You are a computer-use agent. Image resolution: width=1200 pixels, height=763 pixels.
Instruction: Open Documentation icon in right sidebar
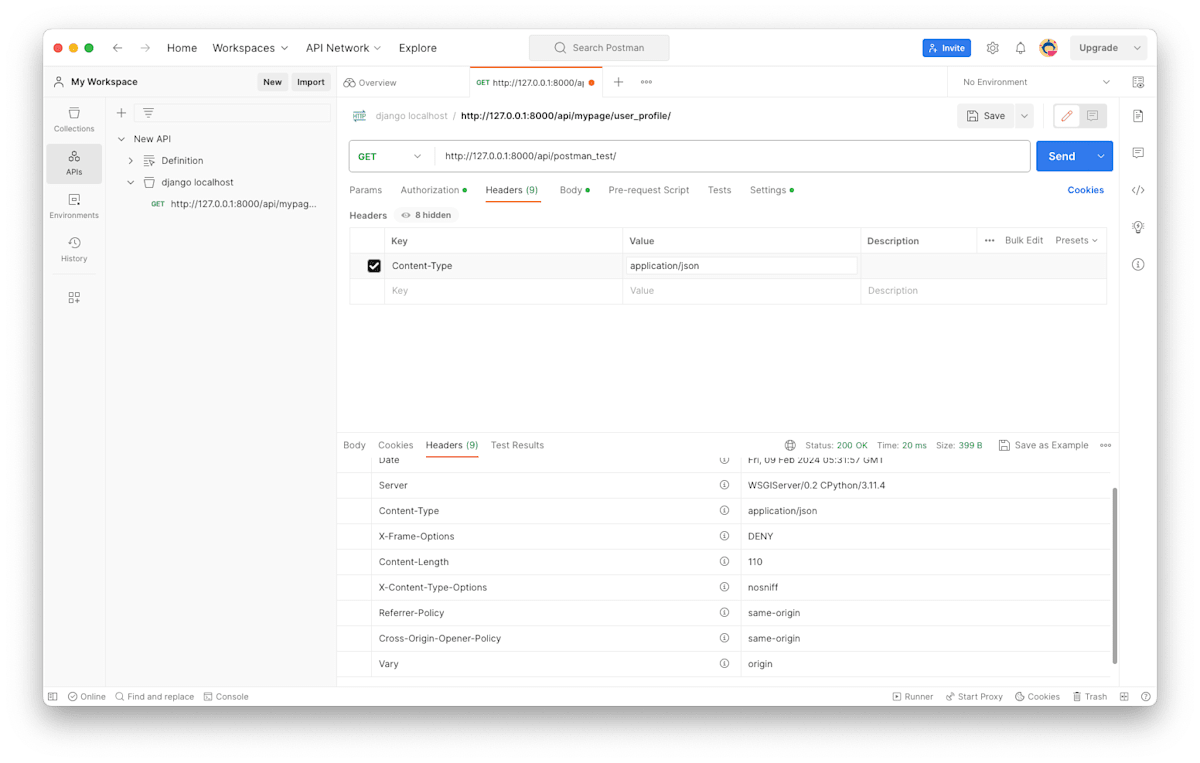coord(1138,116)
